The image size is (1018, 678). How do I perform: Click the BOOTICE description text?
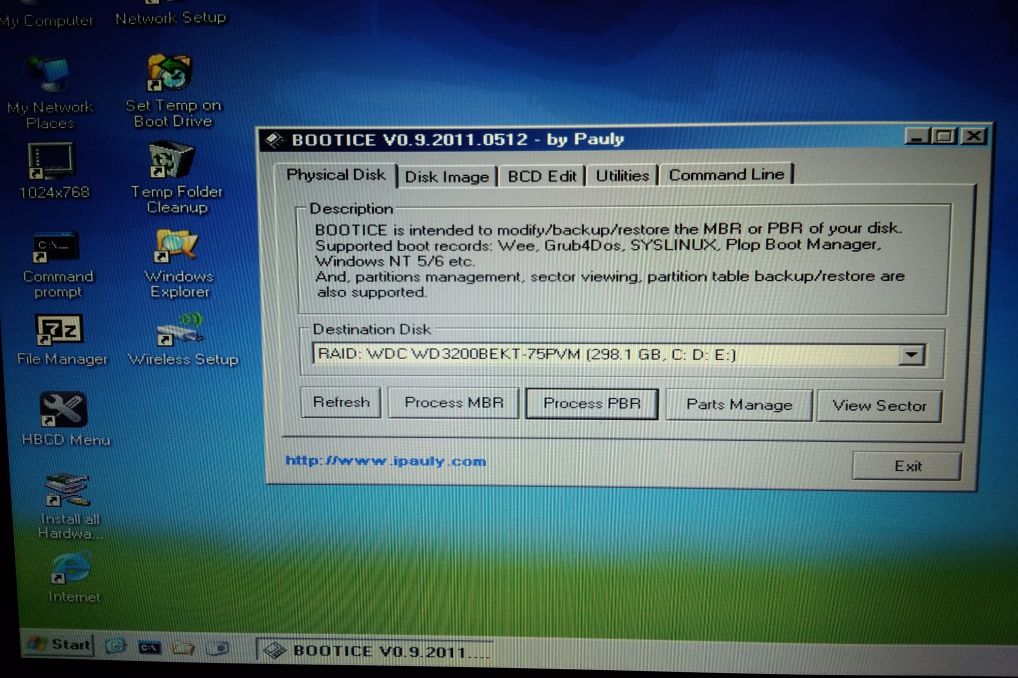(x=609, y=260)
